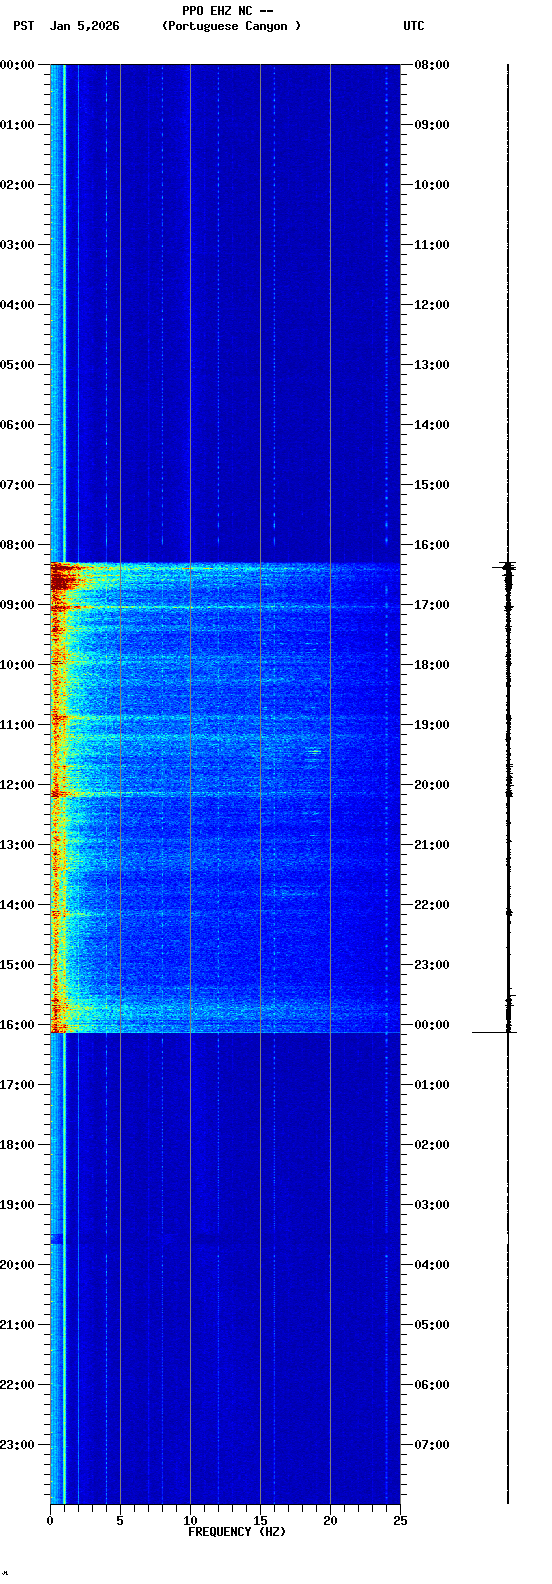This screenshot has height=1584, width=552.
Task: Click the 0 Hz frequency axis value
Action: click(x=50, y=1521)
